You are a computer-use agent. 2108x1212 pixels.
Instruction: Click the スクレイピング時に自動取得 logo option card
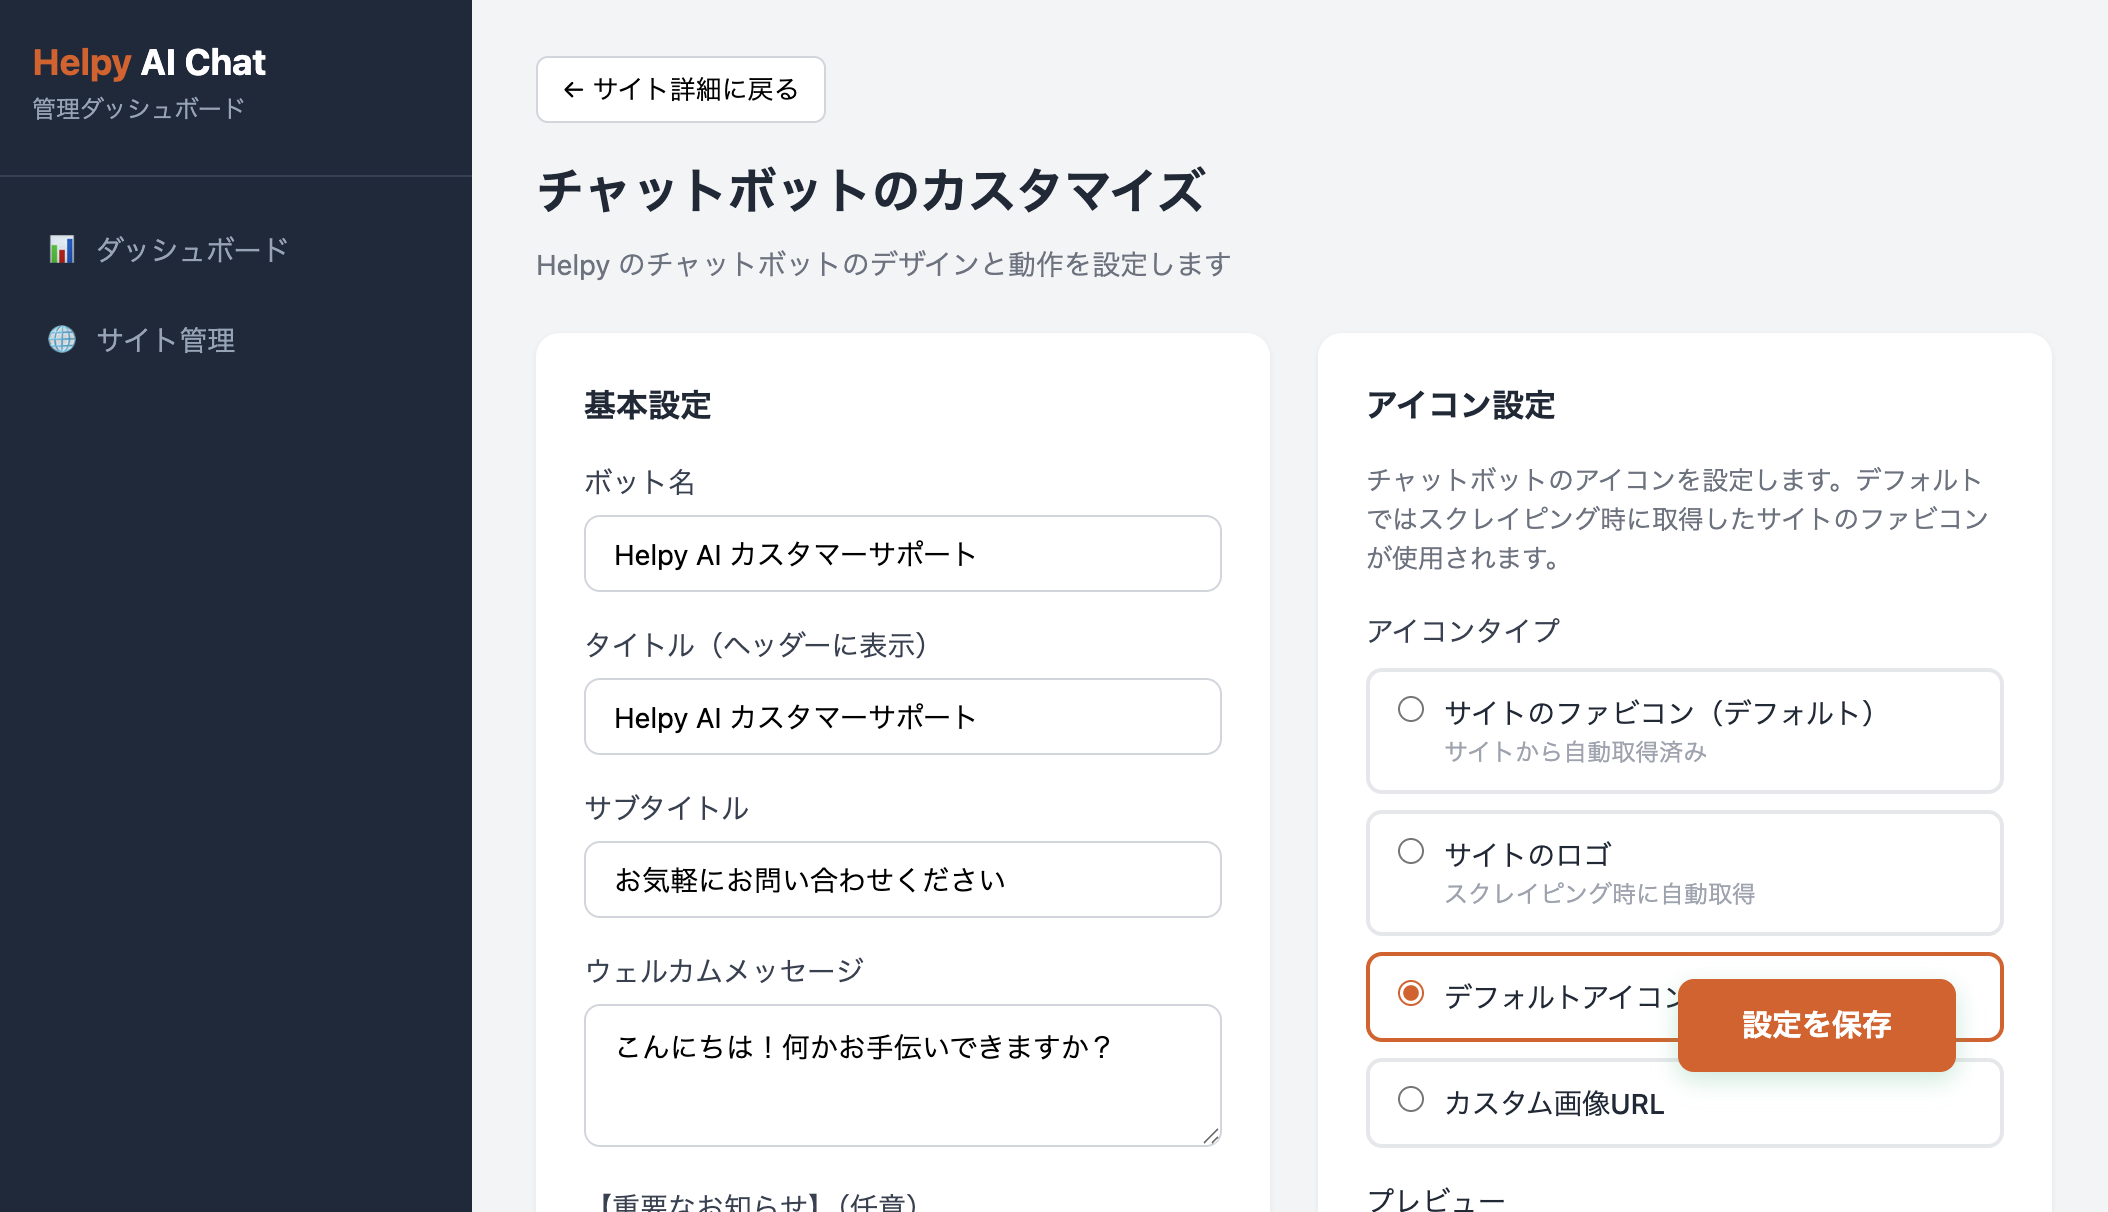(x=1685, y=873)
